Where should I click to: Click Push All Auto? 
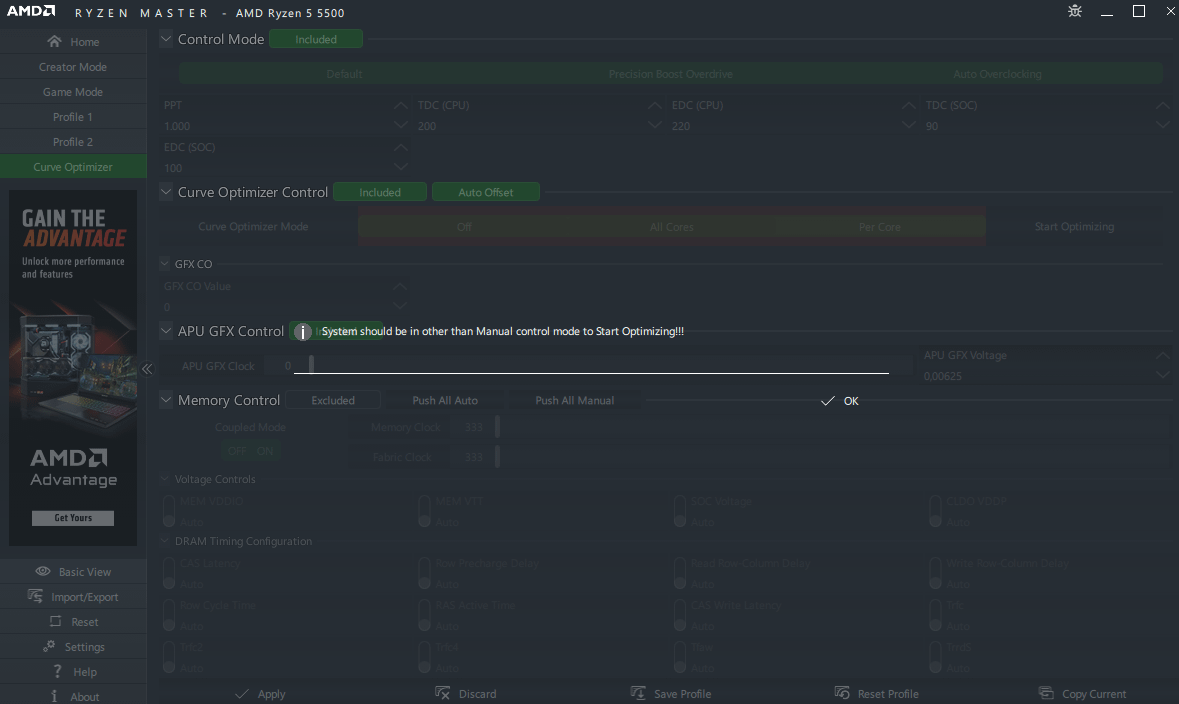tap(445, 400)
